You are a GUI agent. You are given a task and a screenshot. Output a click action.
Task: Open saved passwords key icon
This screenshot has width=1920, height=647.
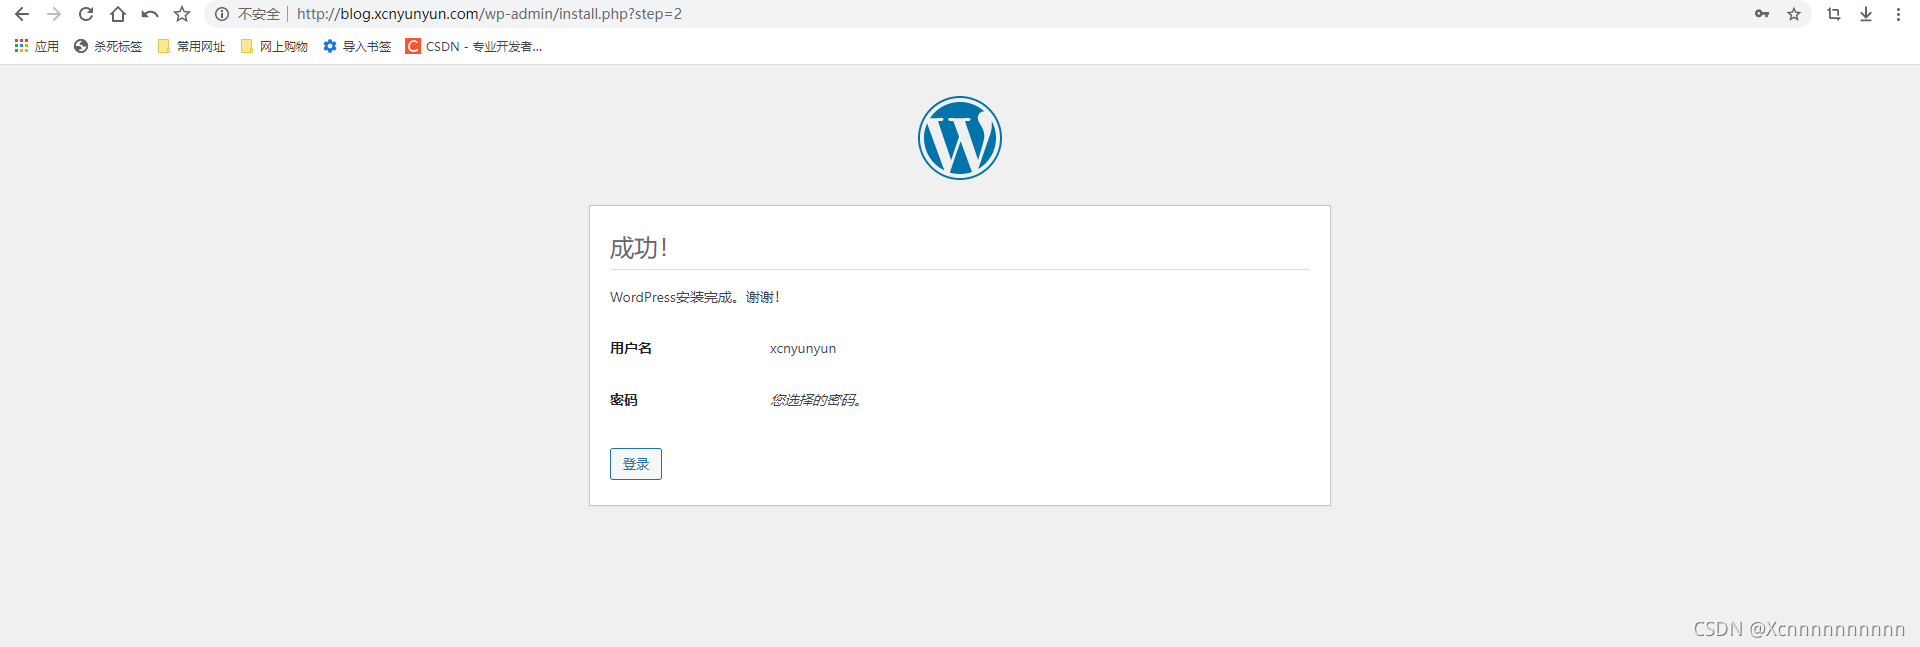(x=1762, y=14)
